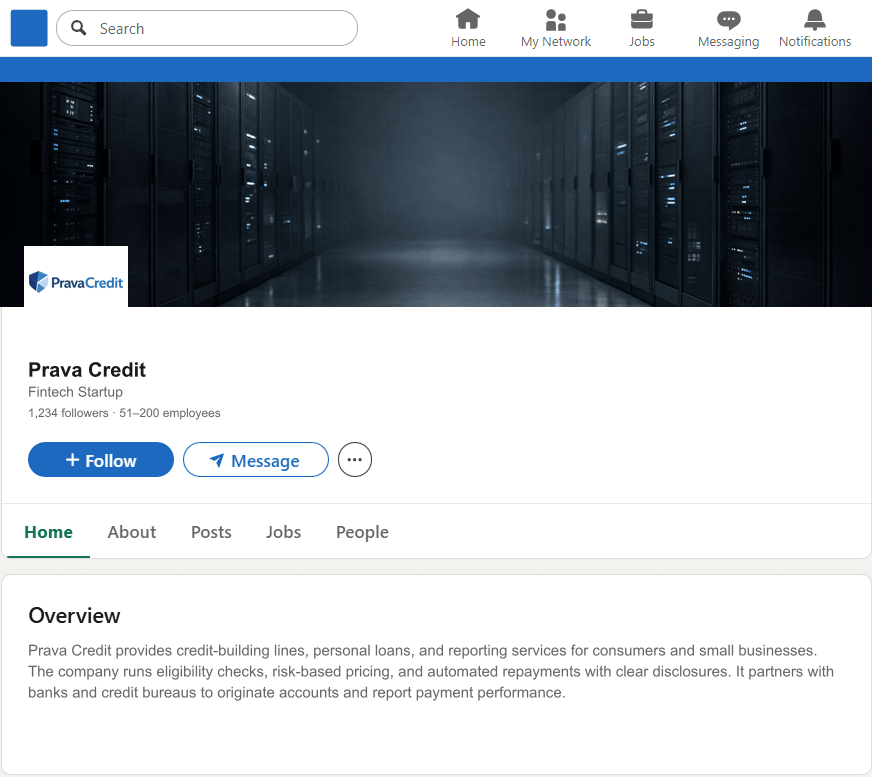The width and height of the screenshot is (872, 777).
Task: Open the three-dot more options menu
Action: pos(355,459)
